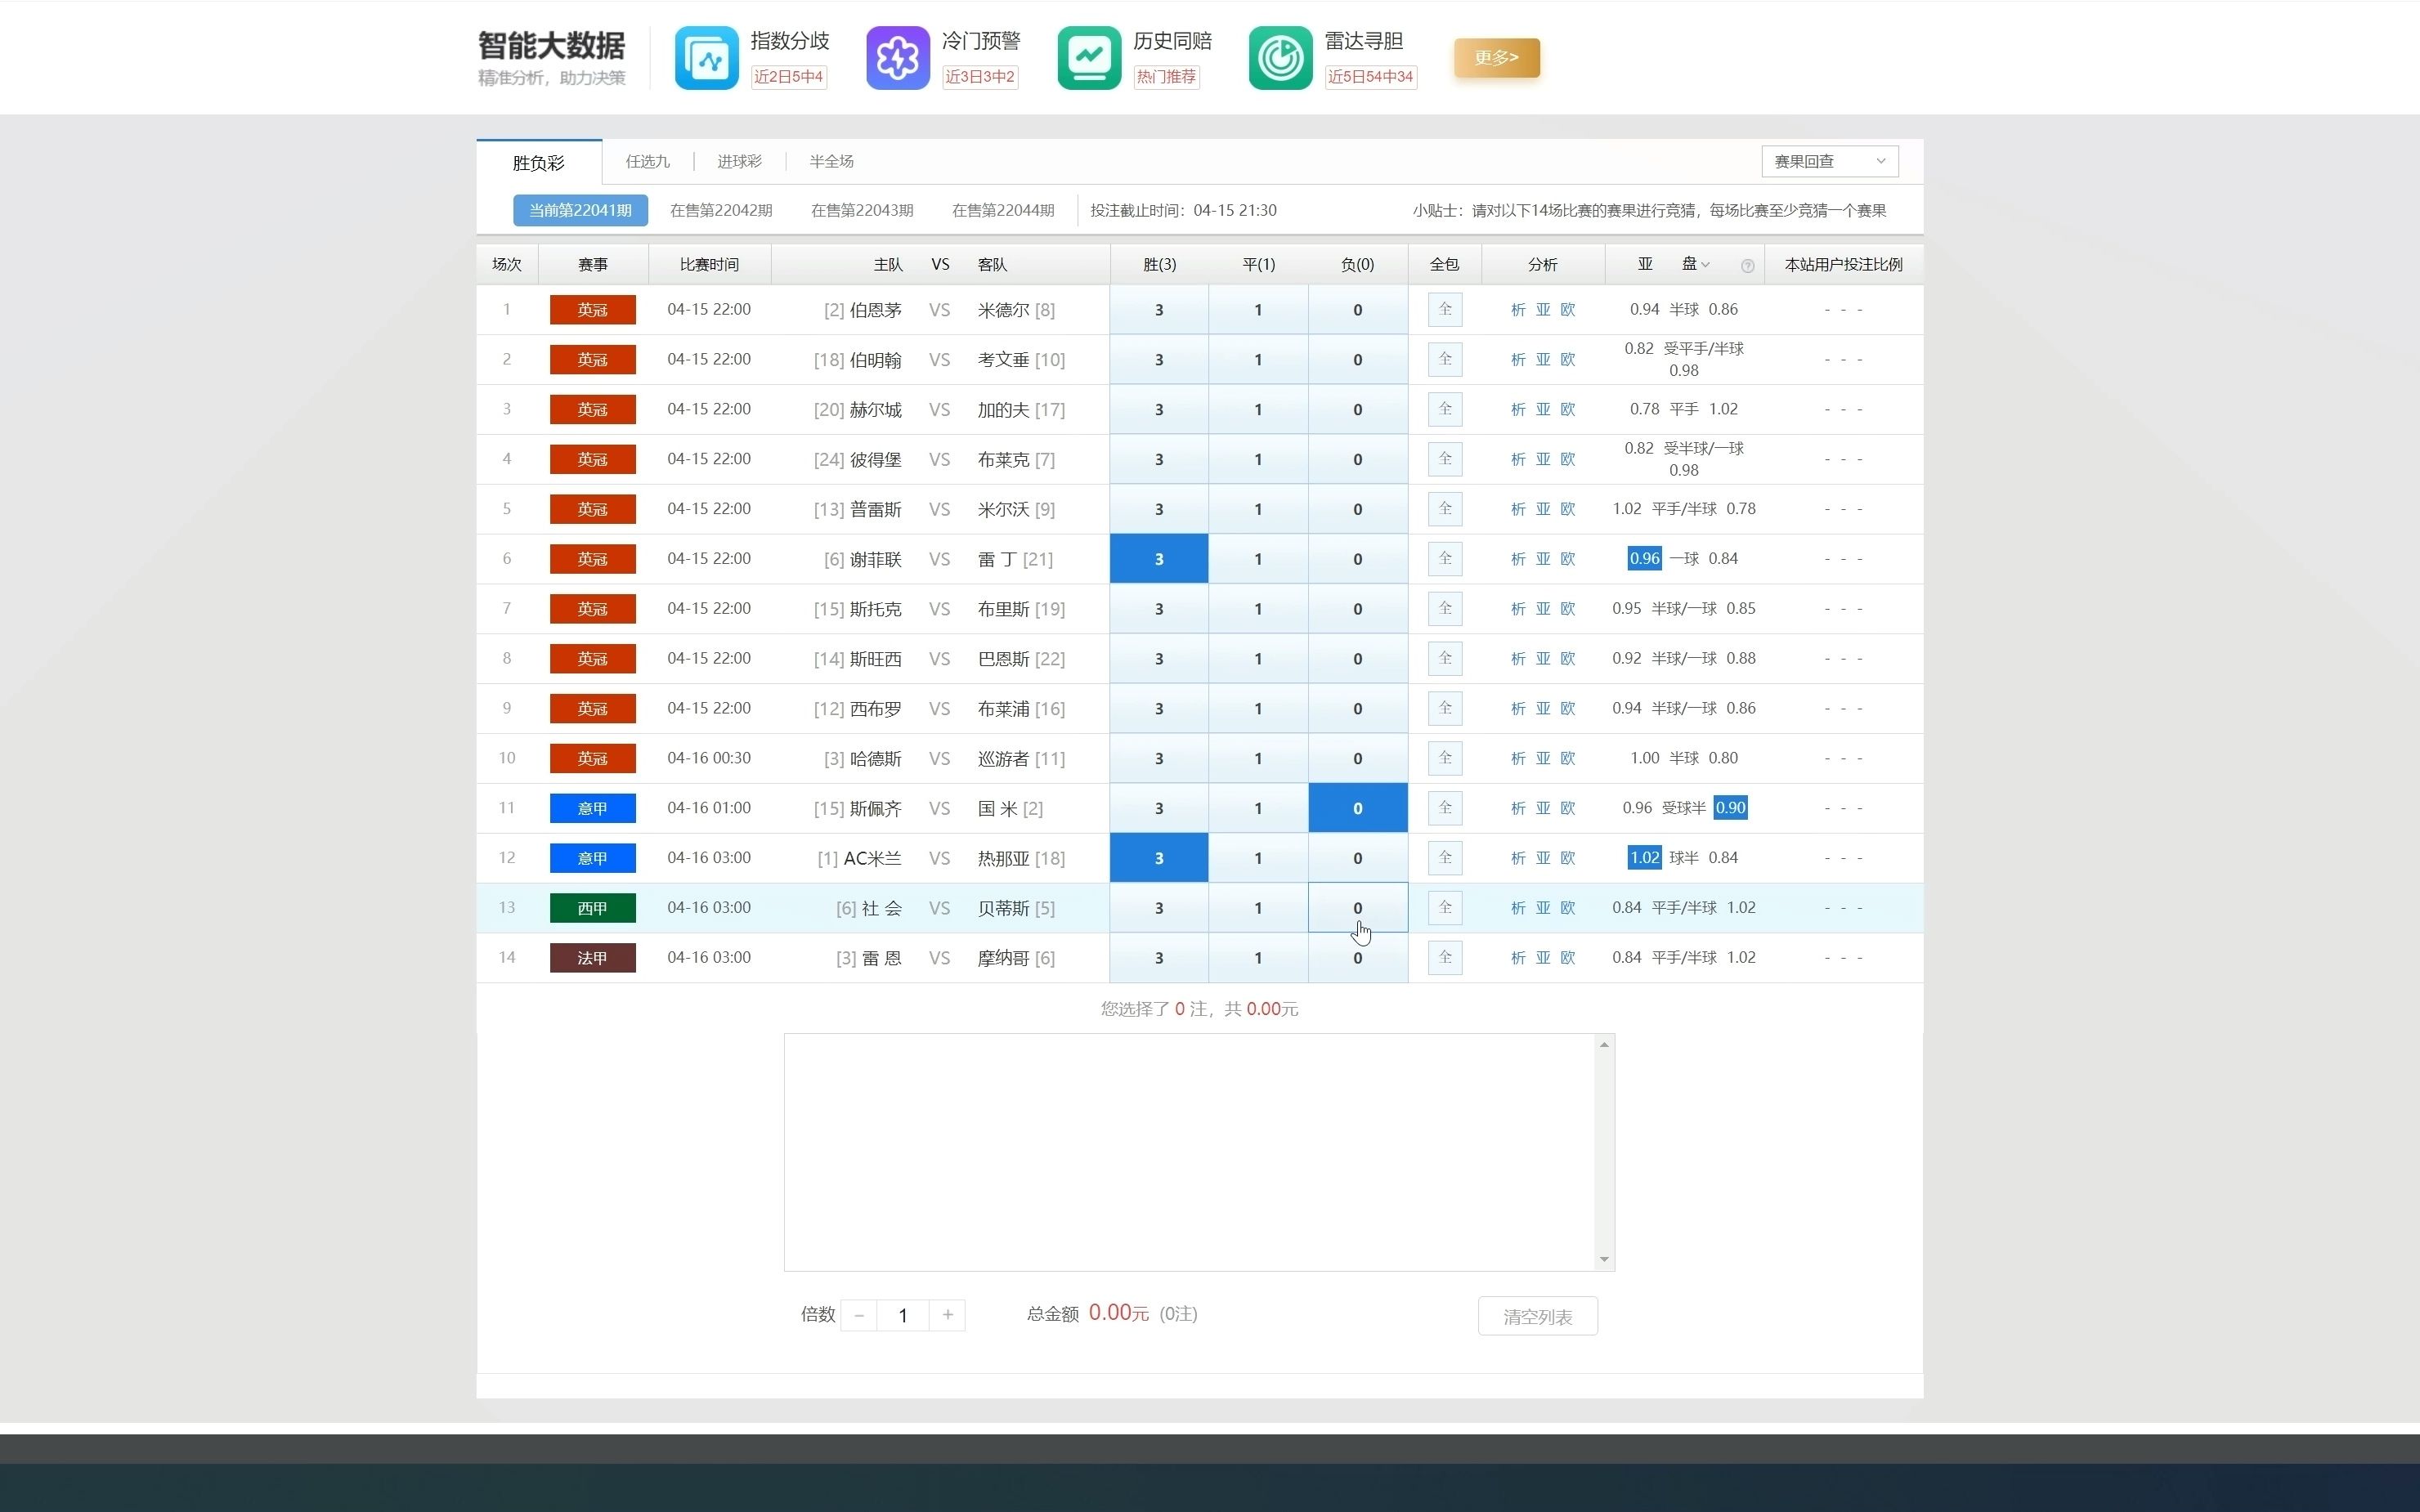Open the 赛果回查 dropdown
Image resolution: width=2420 pixels, height=1512 pixels.
(x=1829, y=161)
